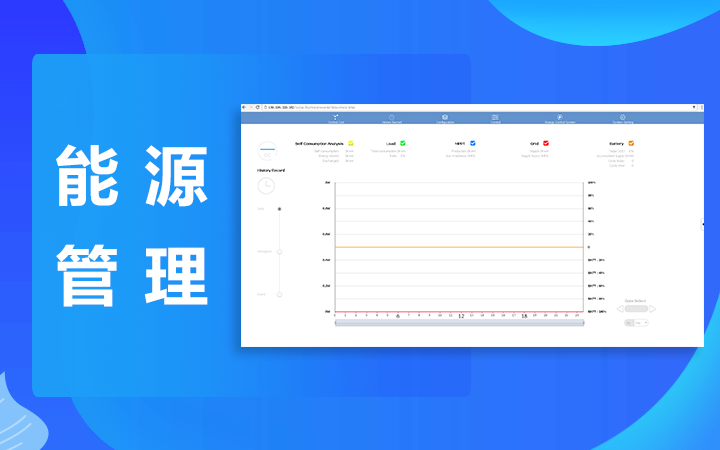Screen dimensions: 720x450
Task: Open browser menu at address bar end
Action: pyautogui.click(x=701, y=107)
